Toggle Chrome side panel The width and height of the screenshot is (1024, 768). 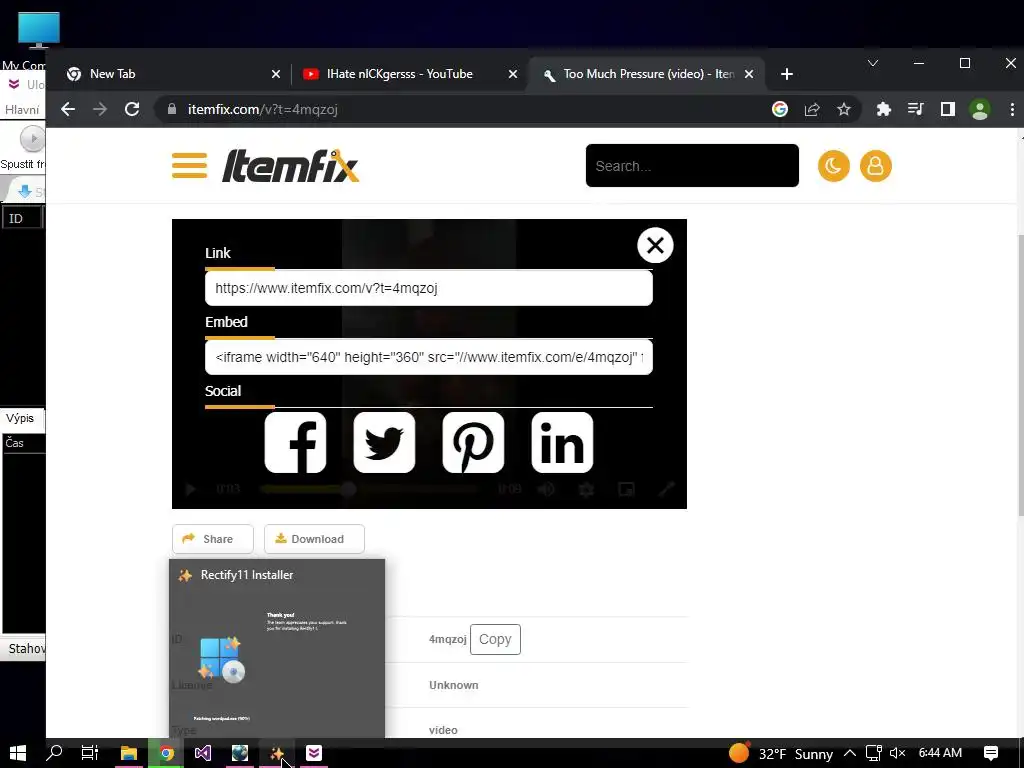point(948,109)
